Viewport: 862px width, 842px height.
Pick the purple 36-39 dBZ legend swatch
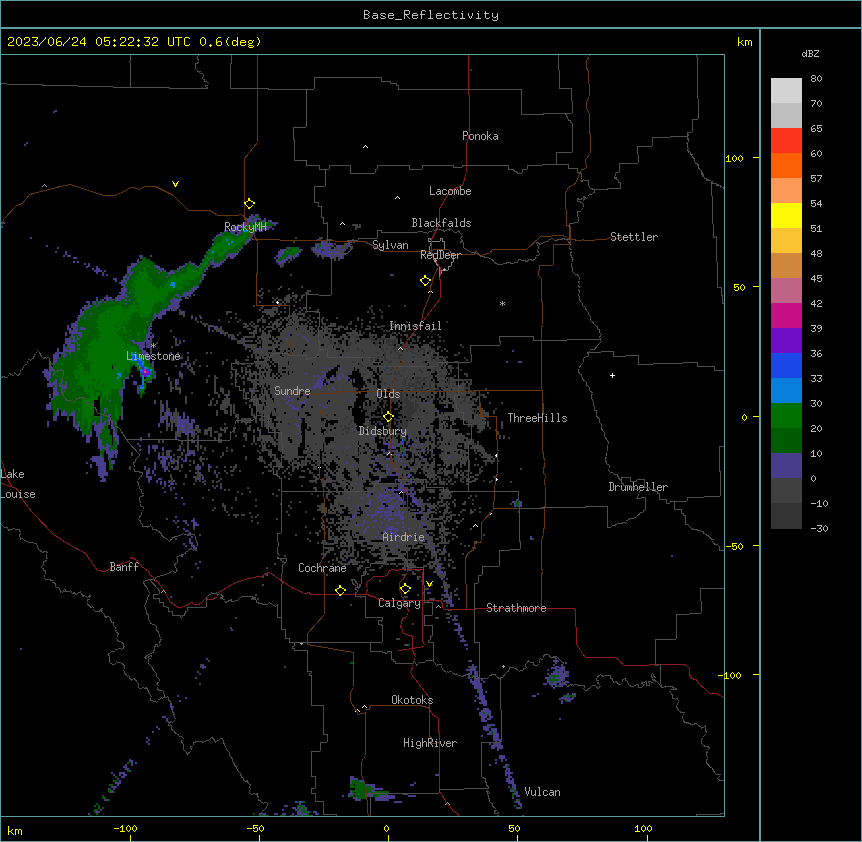pyautogui.click(x=786, y=340)
